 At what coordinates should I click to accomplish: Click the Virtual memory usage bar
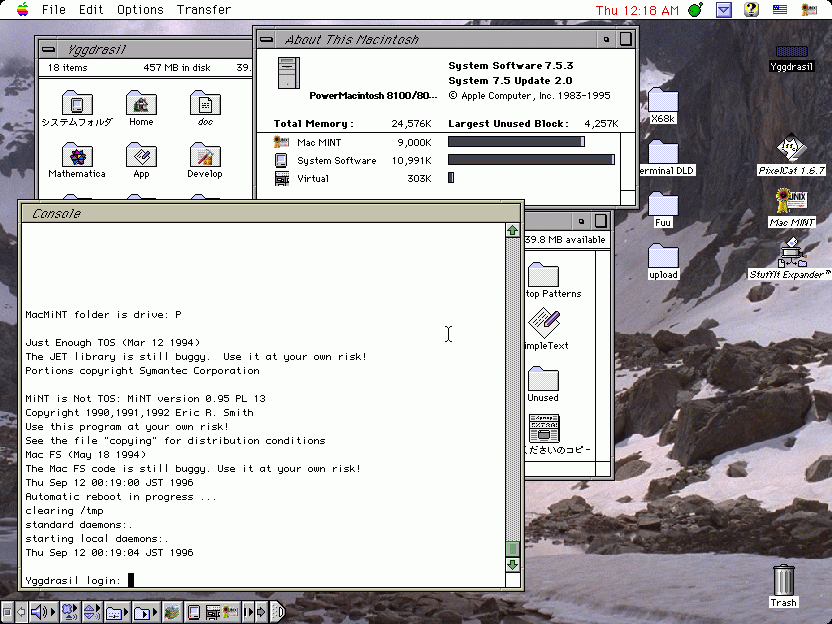point(451,178)
